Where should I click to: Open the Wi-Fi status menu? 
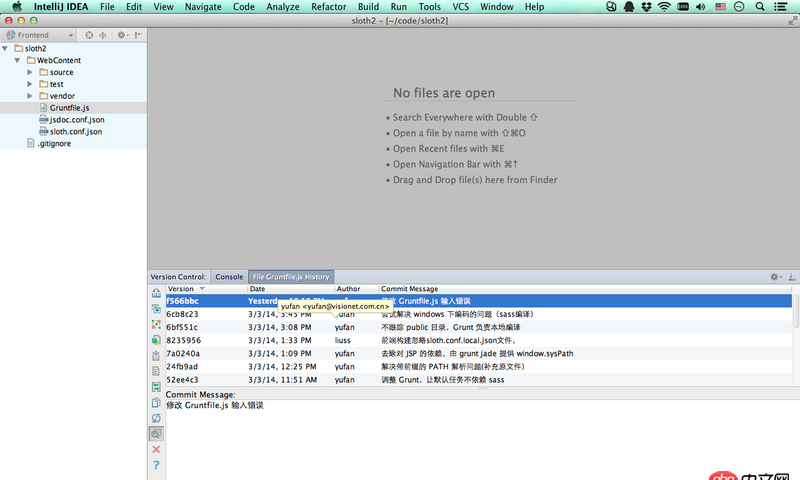(664, 7)
